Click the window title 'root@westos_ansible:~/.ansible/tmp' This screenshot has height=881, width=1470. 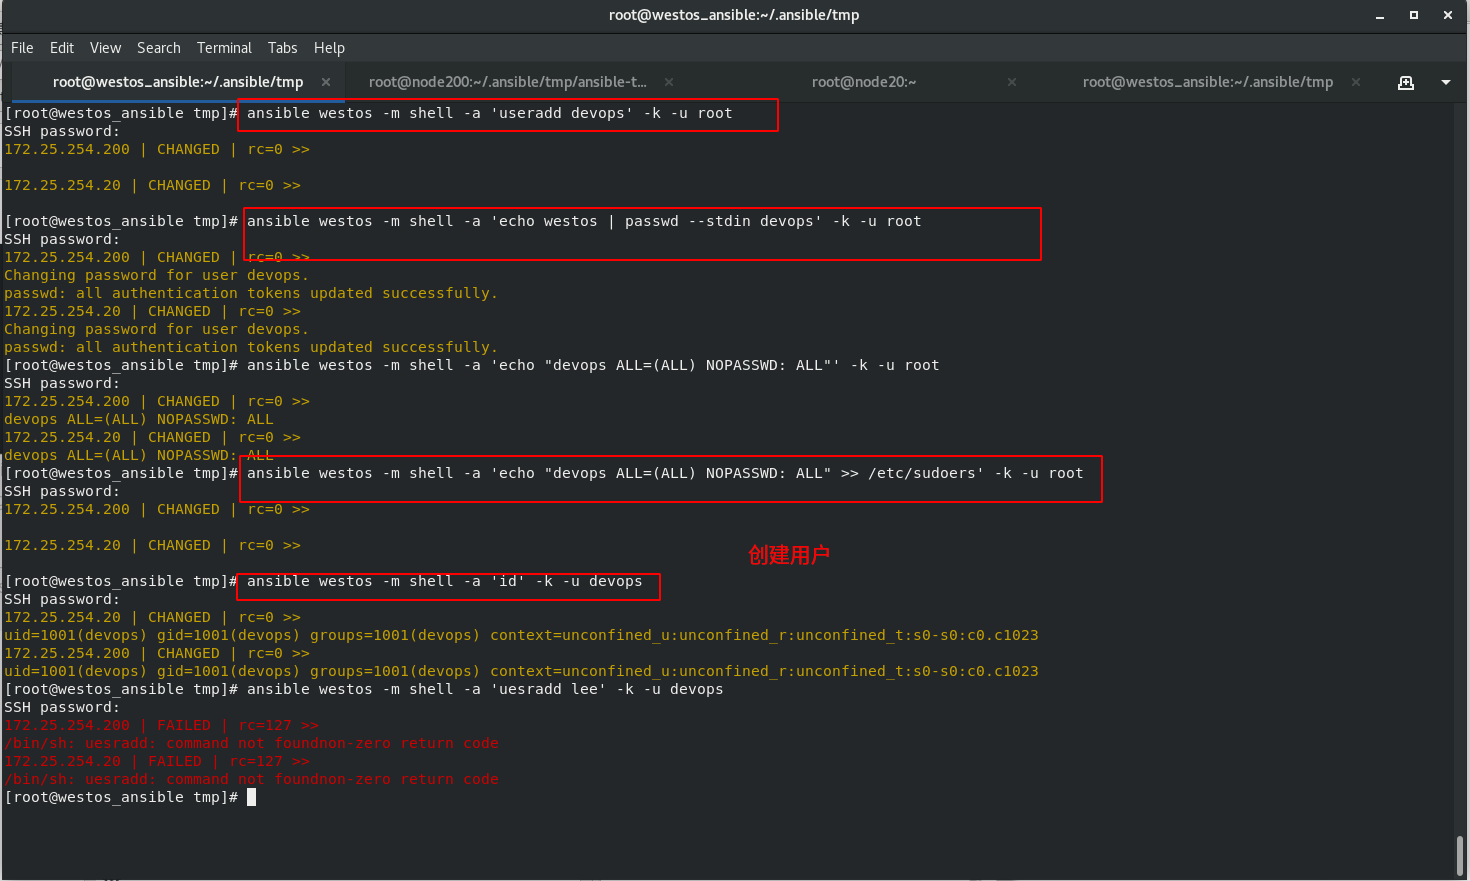tap(734, 15)
